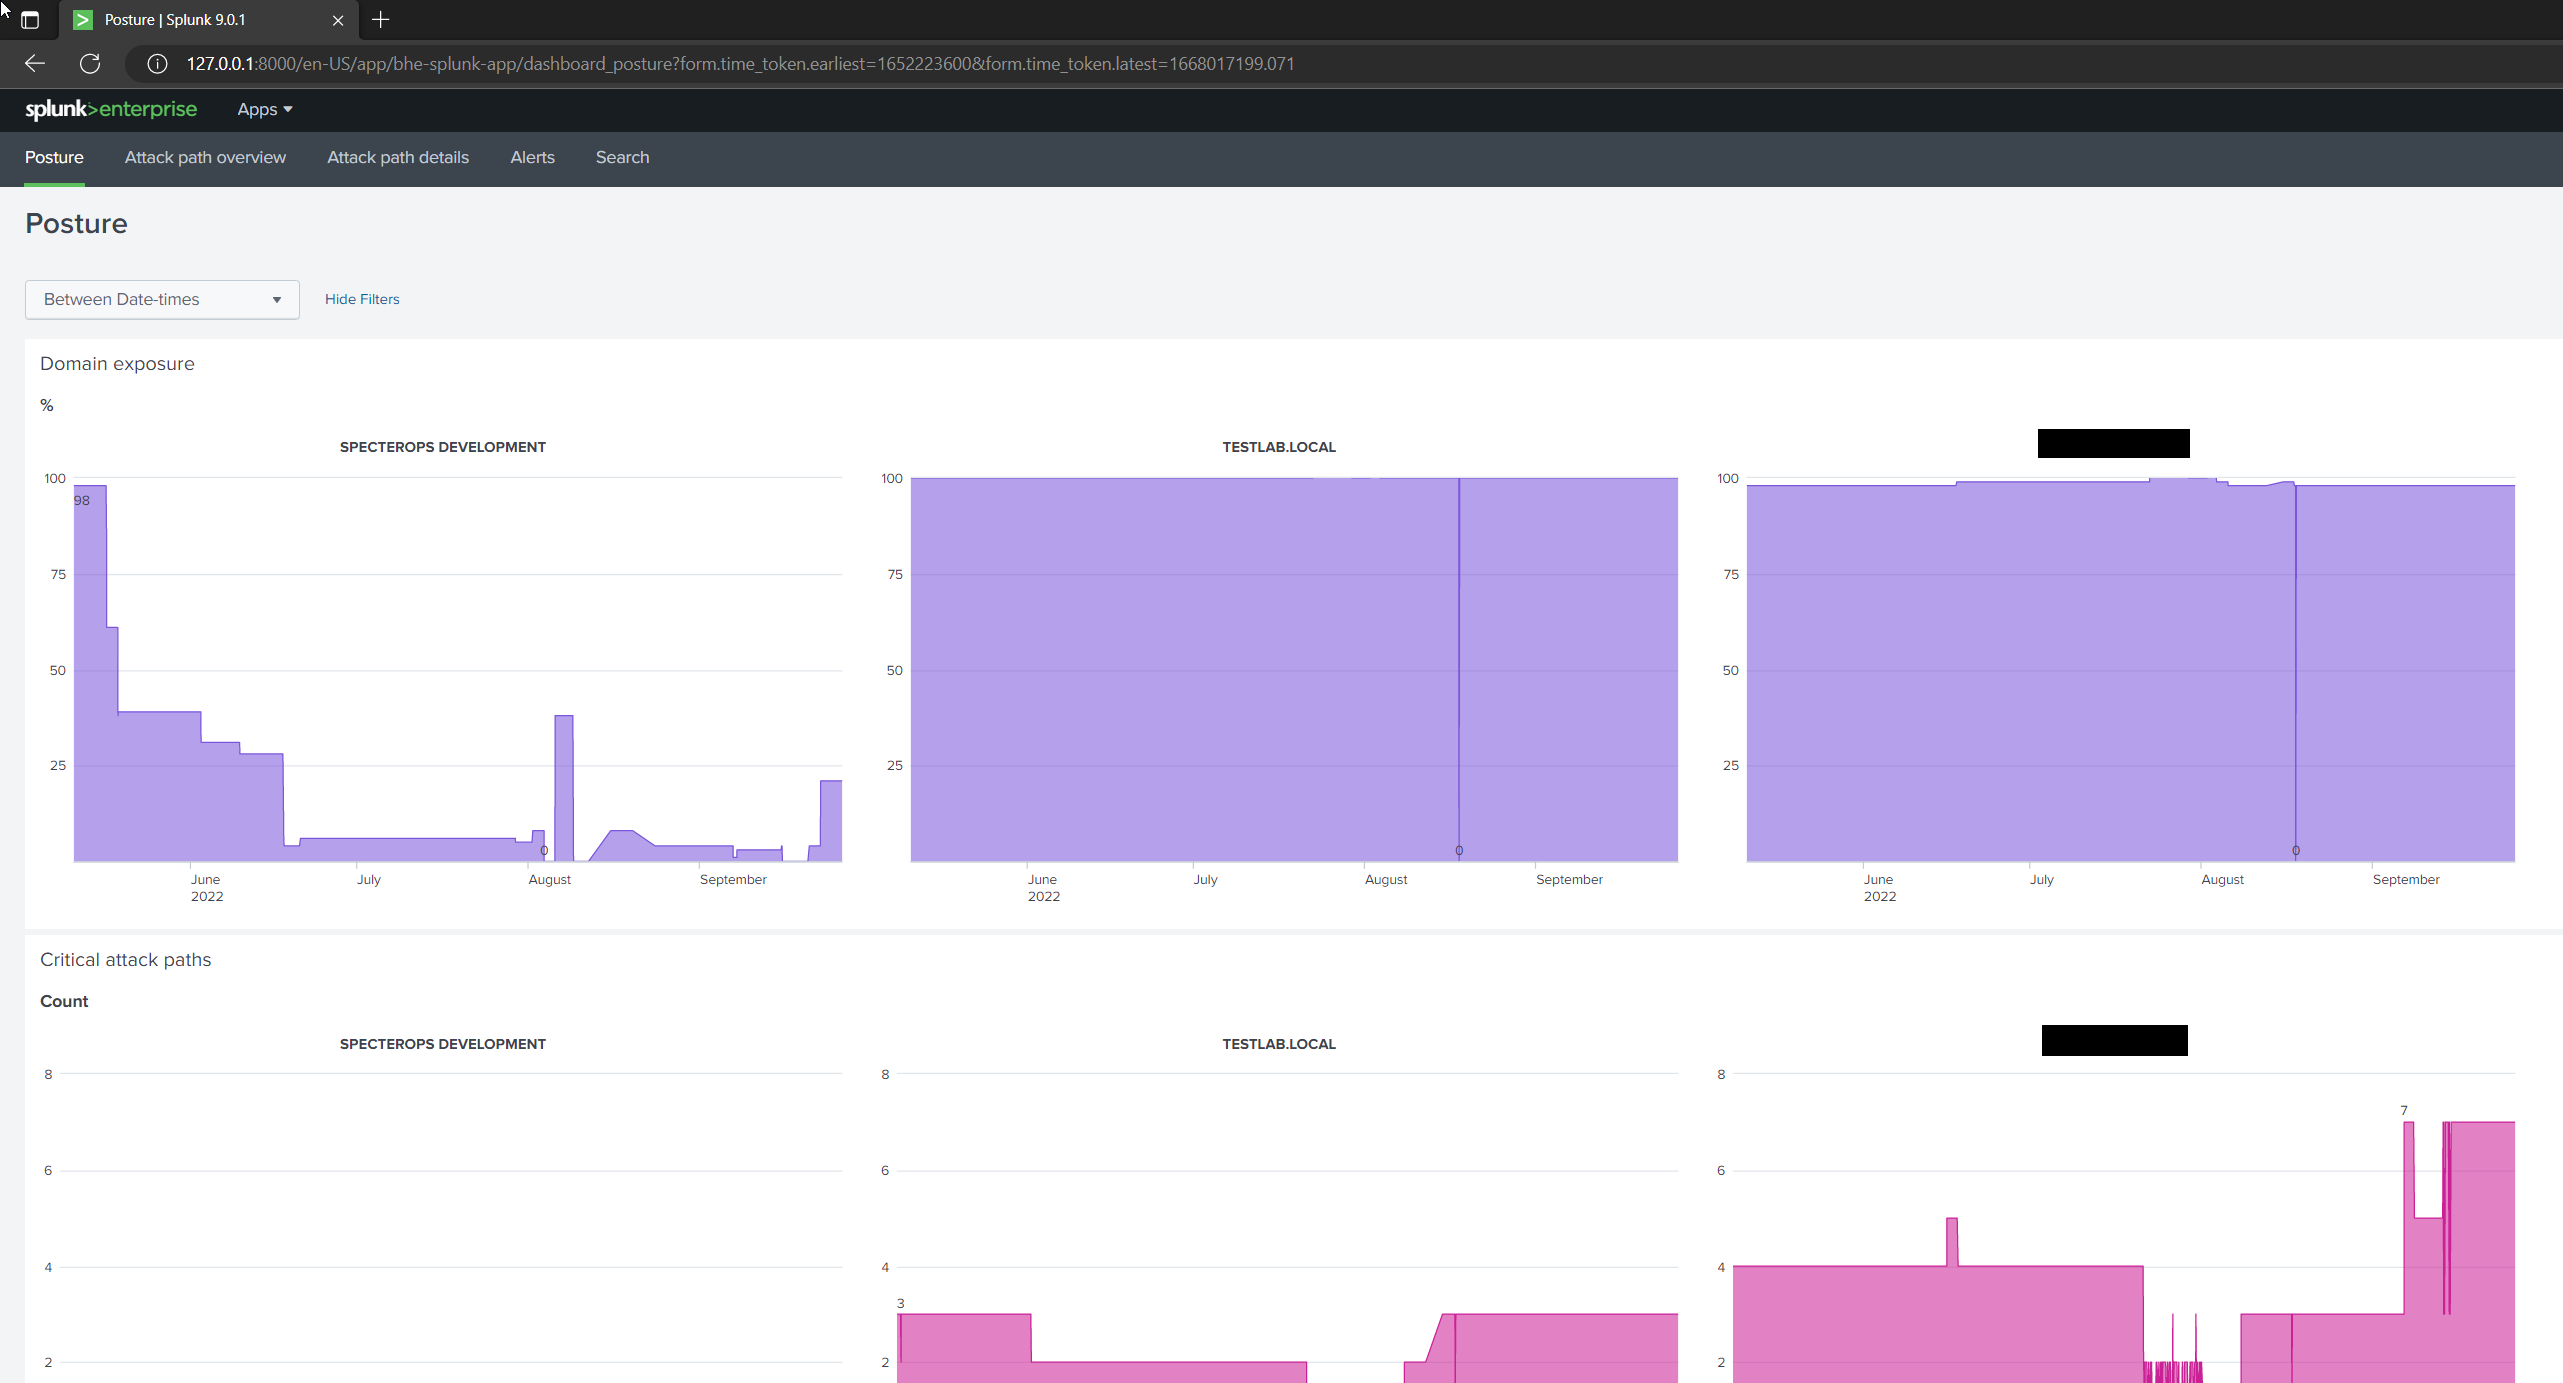Go to Attack path overview
The width and height of the screenshot is (2563, 1383).
click(205, 157)
